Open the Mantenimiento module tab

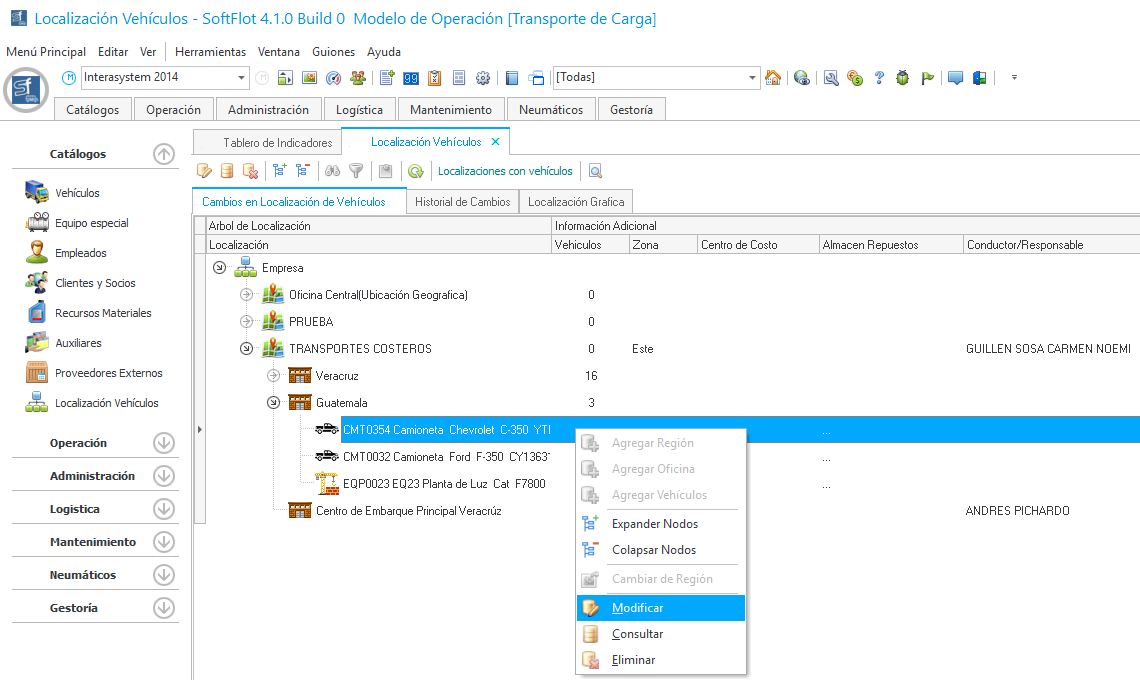coord(451,110)
